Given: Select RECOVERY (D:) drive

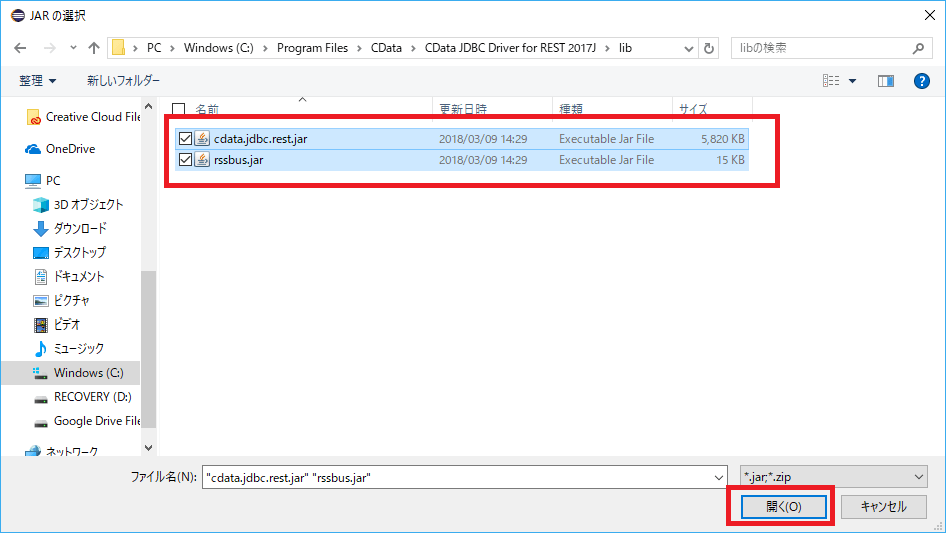Looking at the screenshot, I should [x=82, y=397].
